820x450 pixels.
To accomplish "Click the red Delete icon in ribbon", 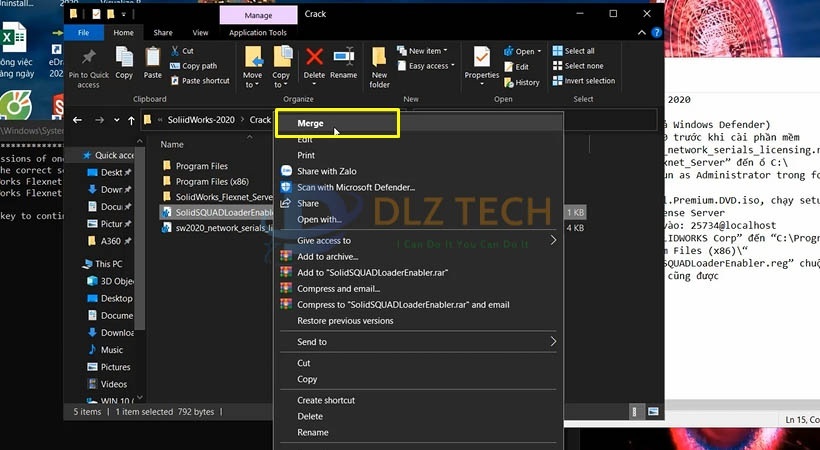I will [314, 63].
